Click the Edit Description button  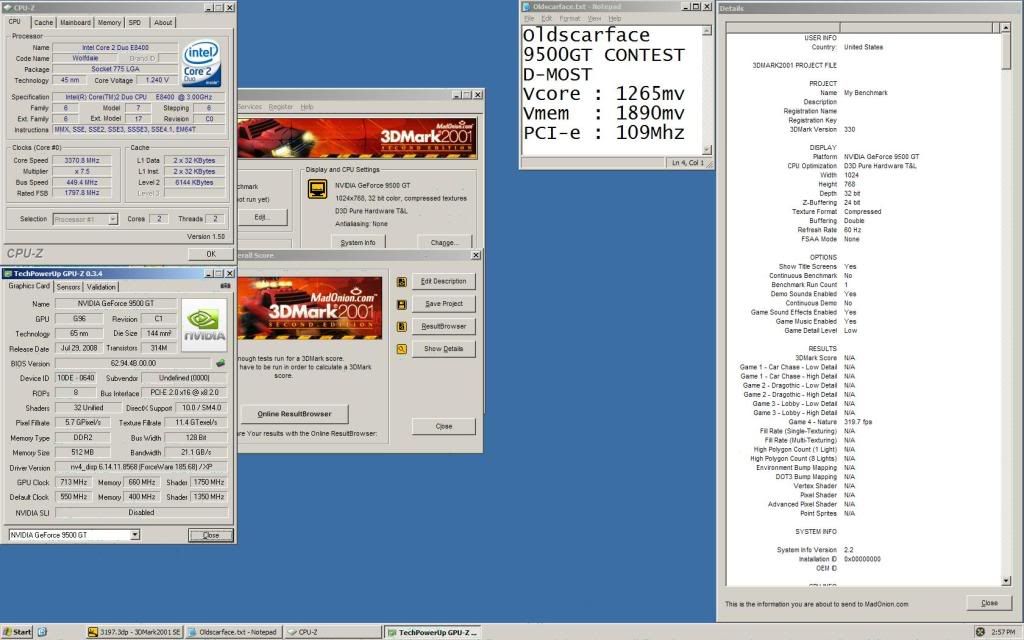(x=443, y=281)
